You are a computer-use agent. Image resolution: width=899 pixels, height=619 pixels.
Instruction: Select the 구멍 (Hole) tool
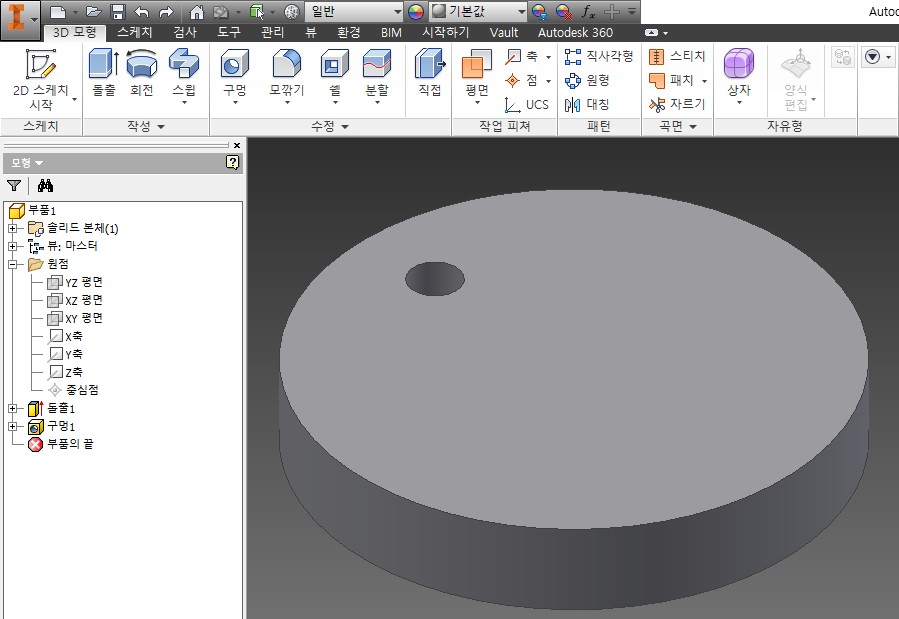coord(235,76)
